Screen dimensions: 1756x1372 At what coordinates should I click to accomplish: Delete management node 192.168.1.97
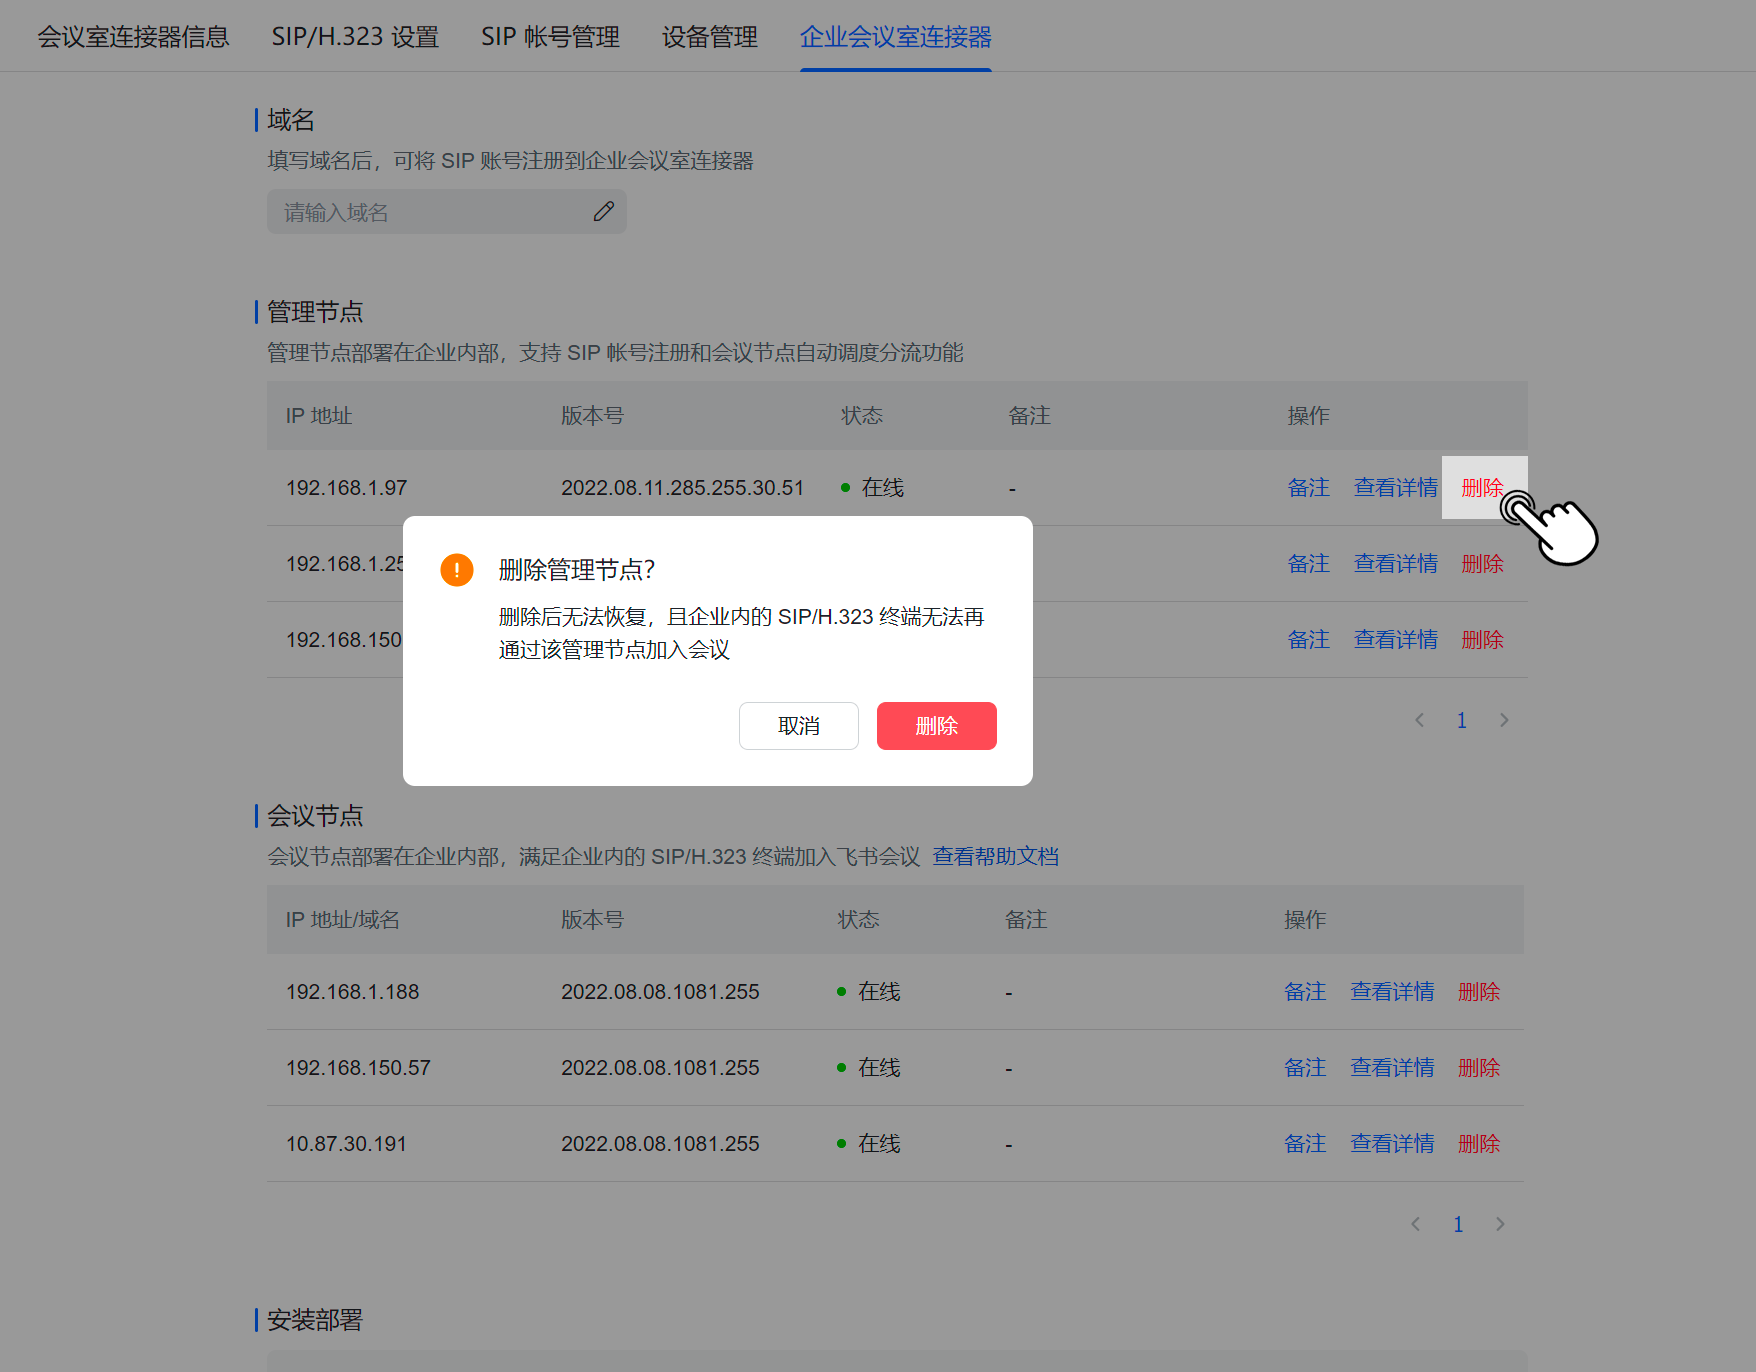(1482, 488)
